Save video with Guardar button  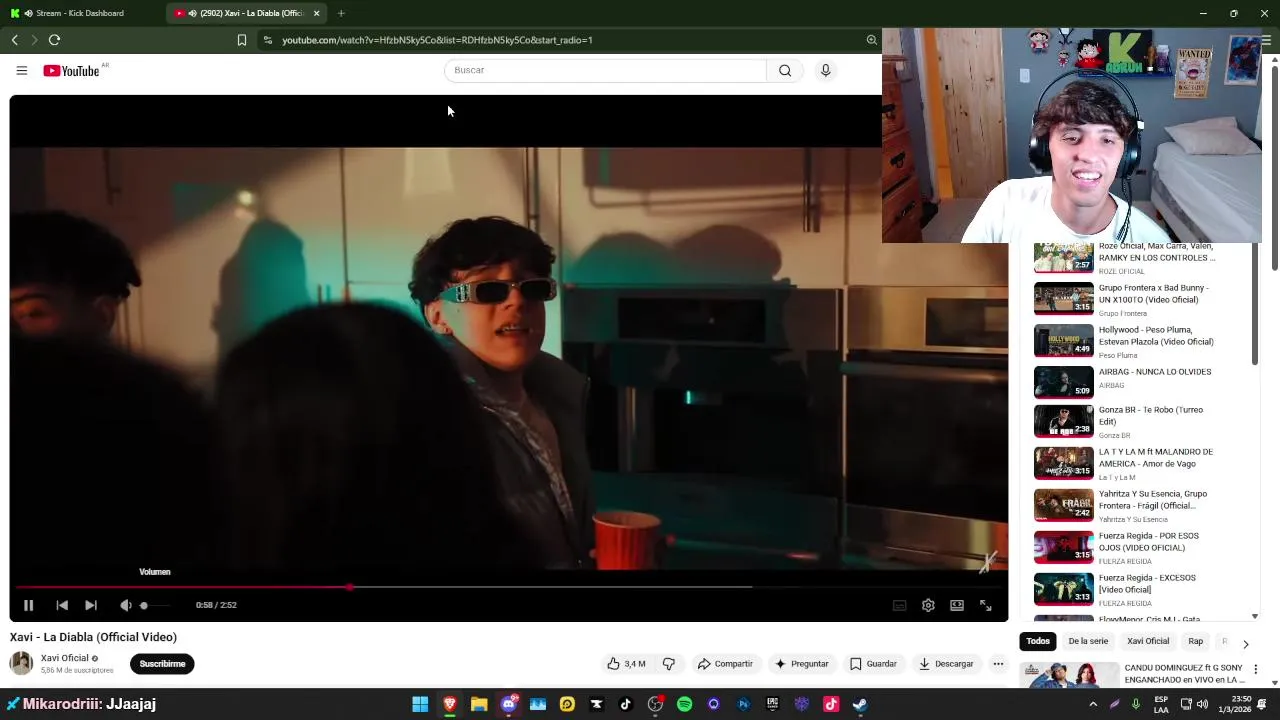click(873, 664)
